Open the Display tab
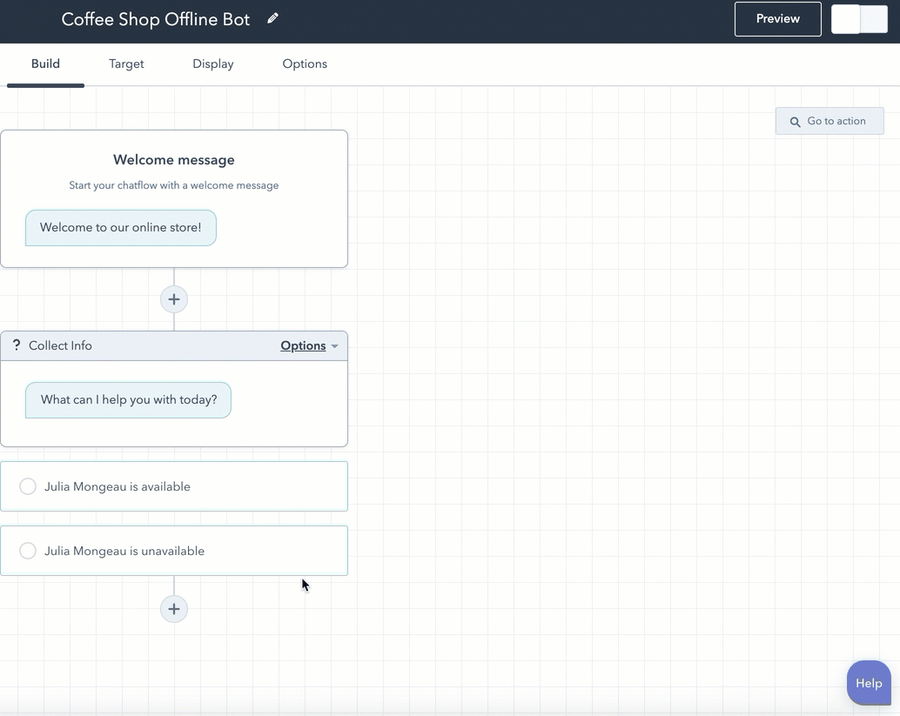 point(212,63)
